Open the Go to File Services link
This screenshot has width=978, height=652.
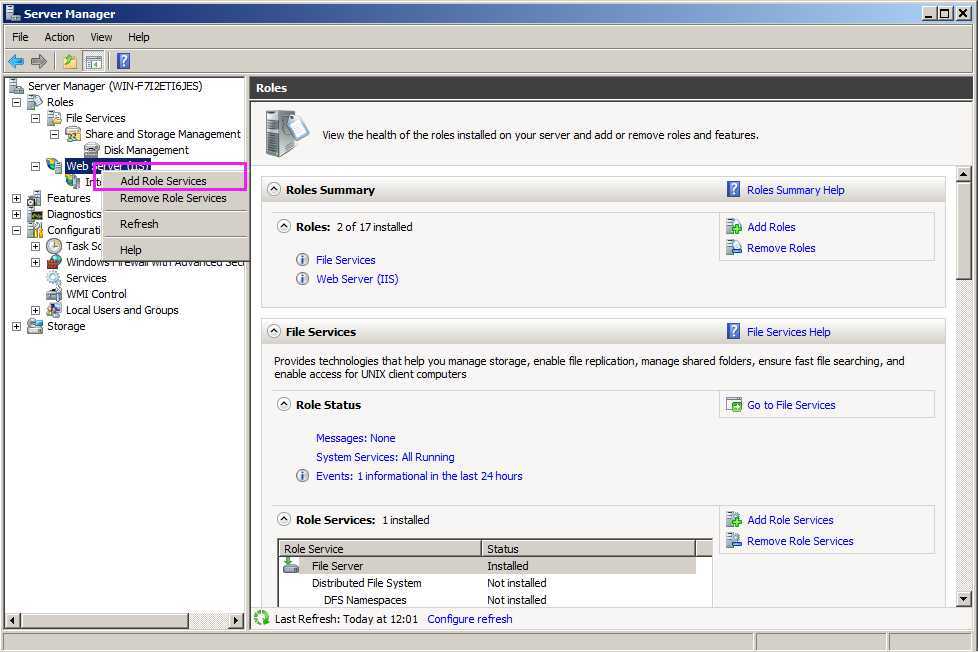pyautogui.click(x=791, y=406)
